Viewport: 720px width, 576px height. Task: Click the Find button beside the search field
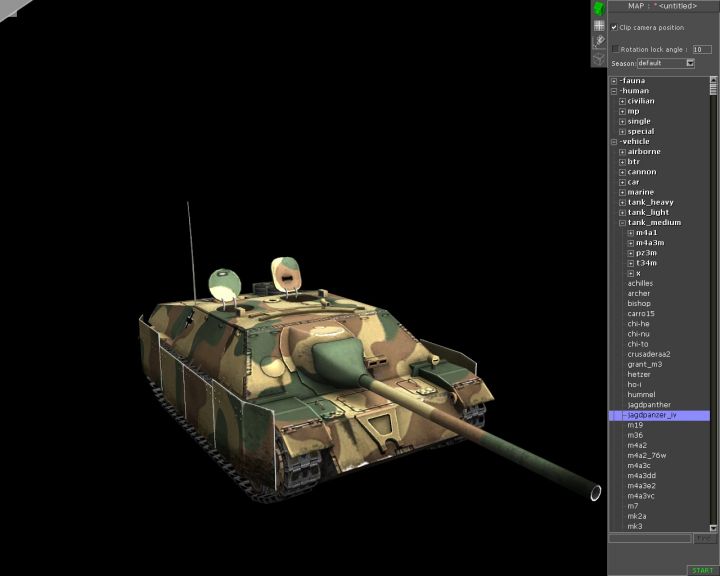(x=706, y=539)
